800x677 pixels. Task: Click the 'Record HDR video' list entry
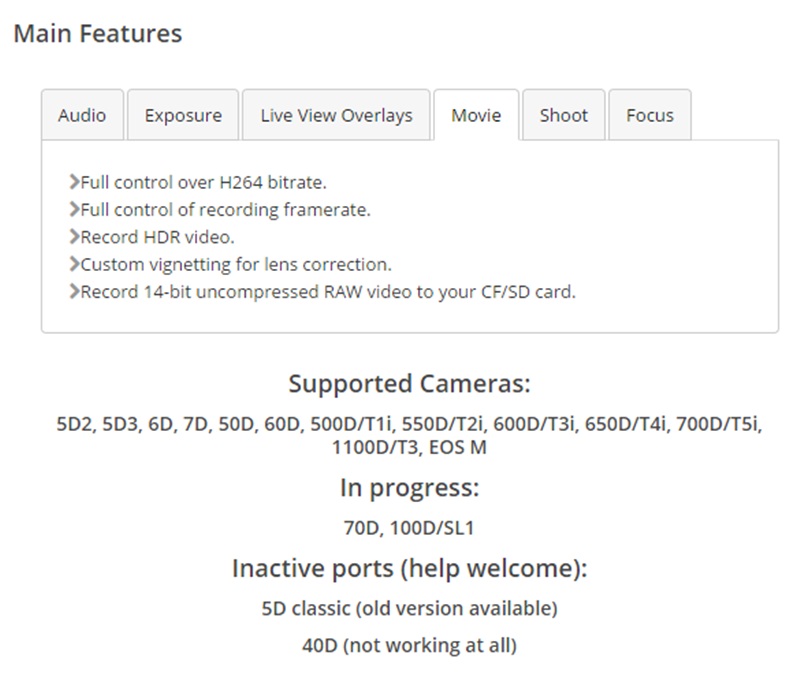coord(157,237)
